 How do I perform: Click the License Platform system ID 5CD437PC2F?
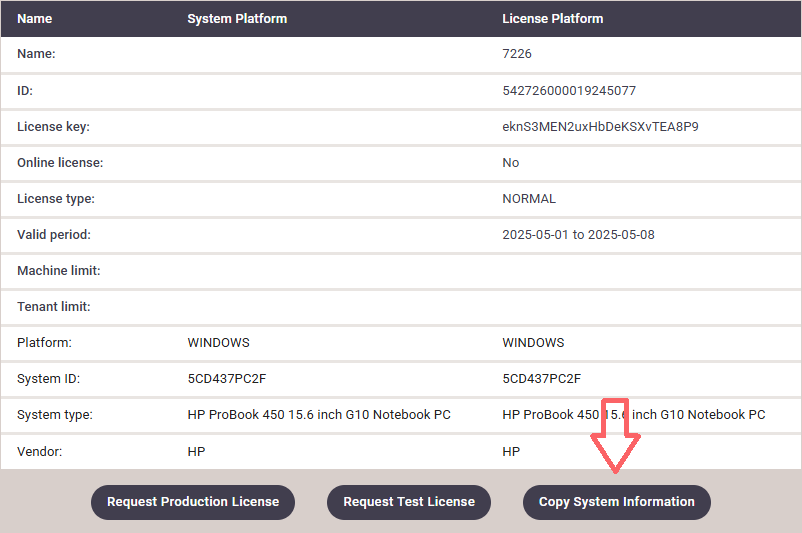click(541, 379)
